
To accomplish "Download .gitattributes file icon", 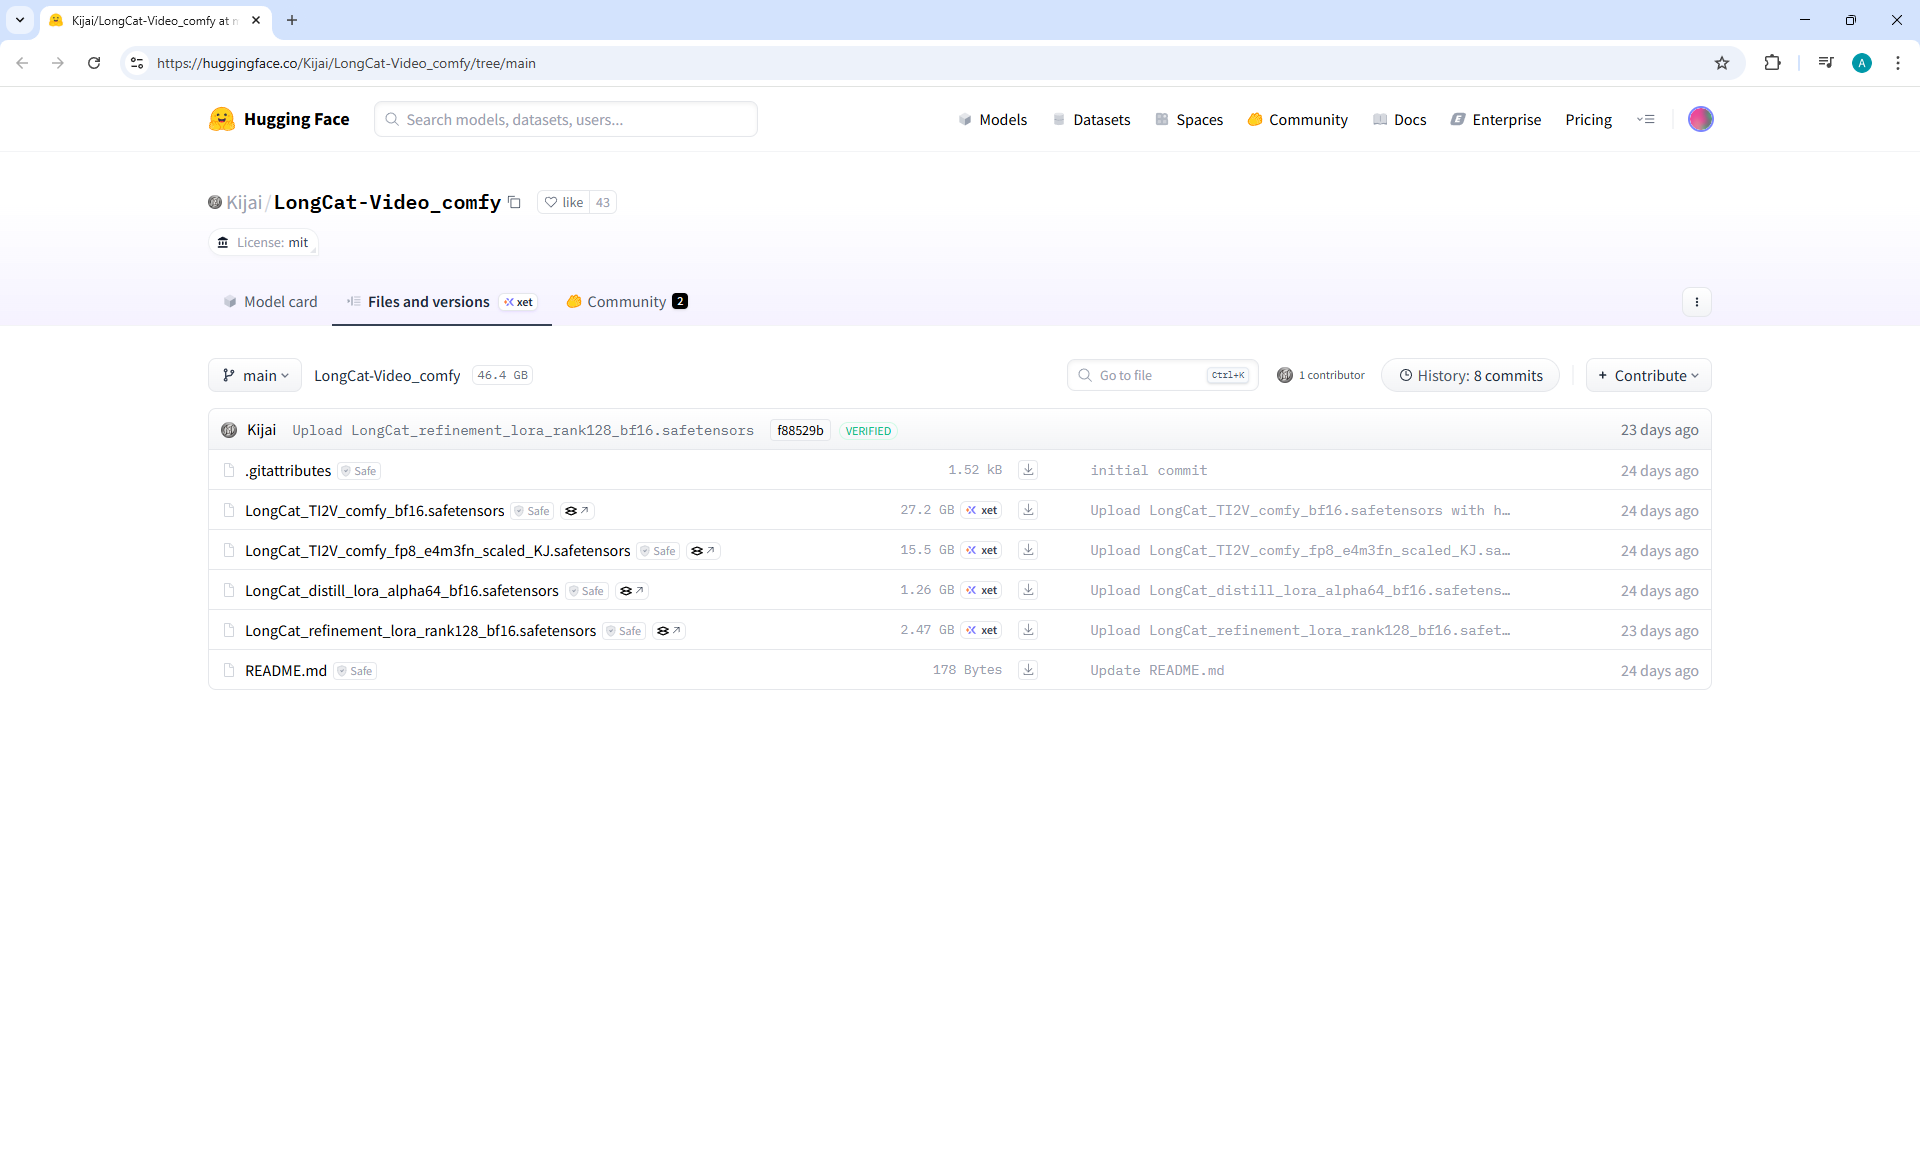I will tap(1028, 470).
